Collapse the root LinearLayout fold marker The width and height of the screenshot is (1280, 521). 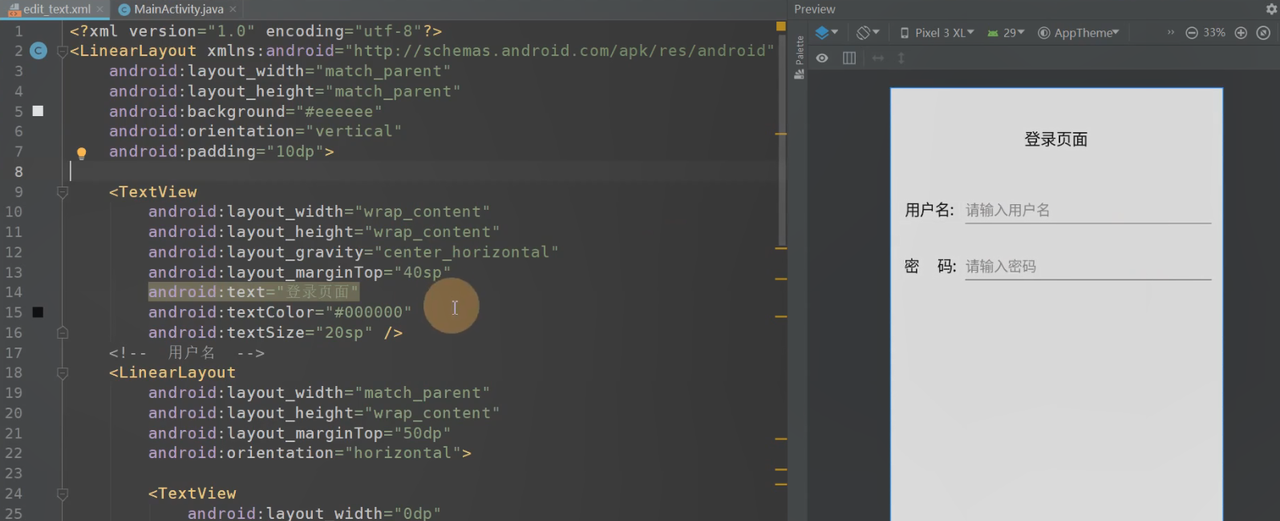click(62, 51)
